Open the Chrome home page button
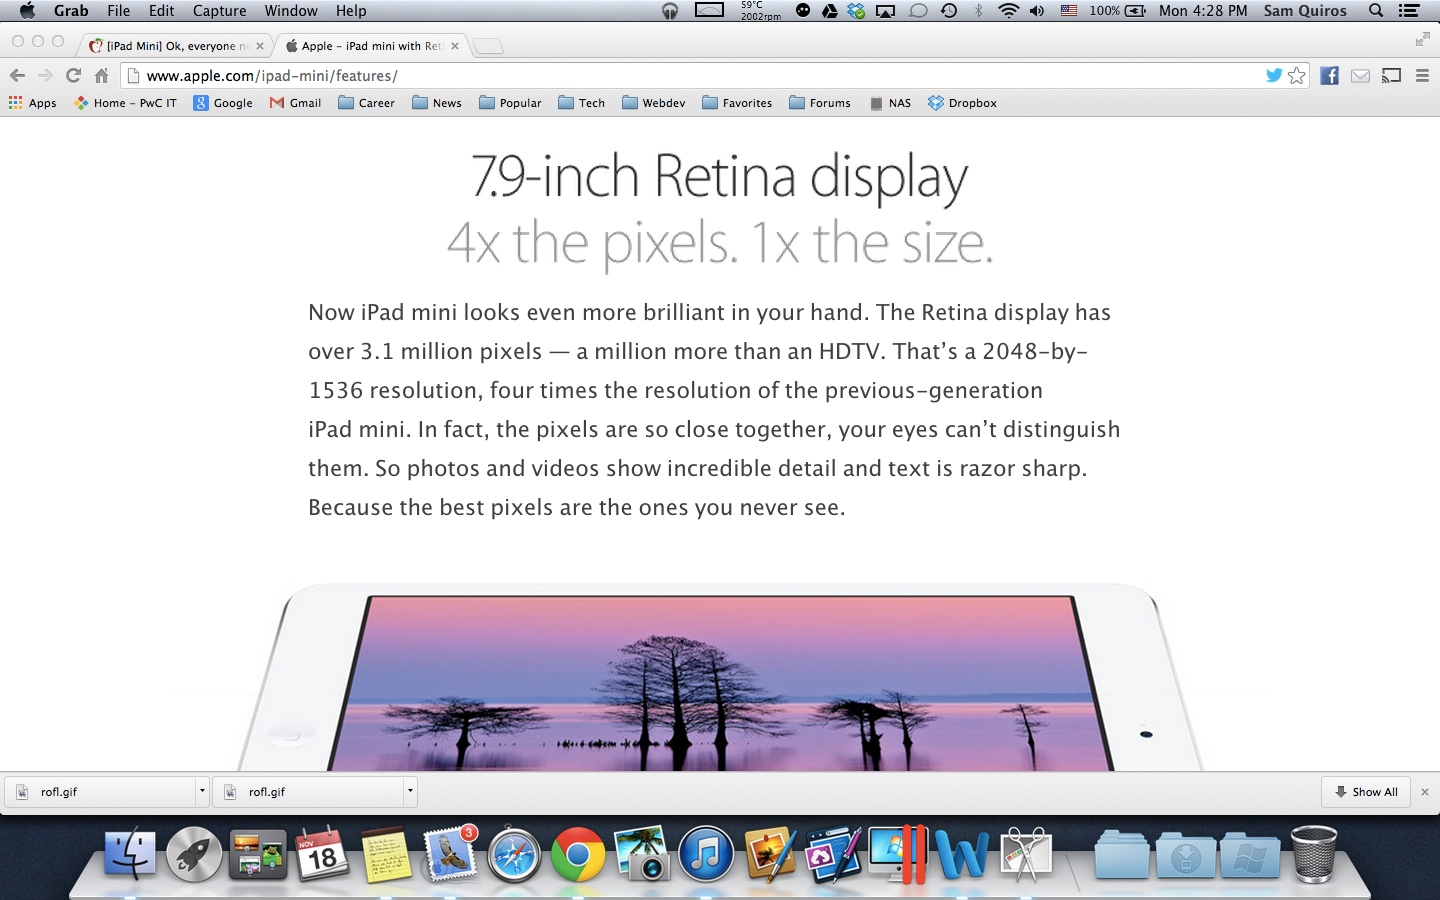Viewport: 1440px width, 900px height. [x=101, y=75]
